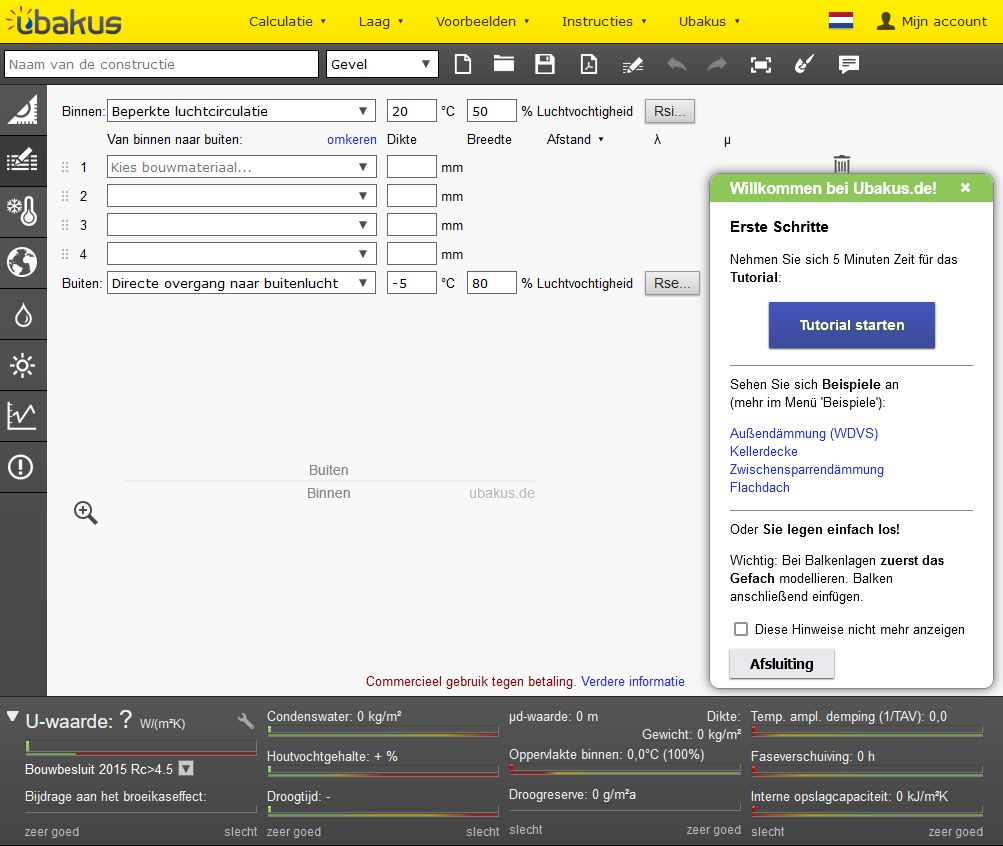
Task: Open the sun sidebar panel
Action: click(x=22, y=366)
